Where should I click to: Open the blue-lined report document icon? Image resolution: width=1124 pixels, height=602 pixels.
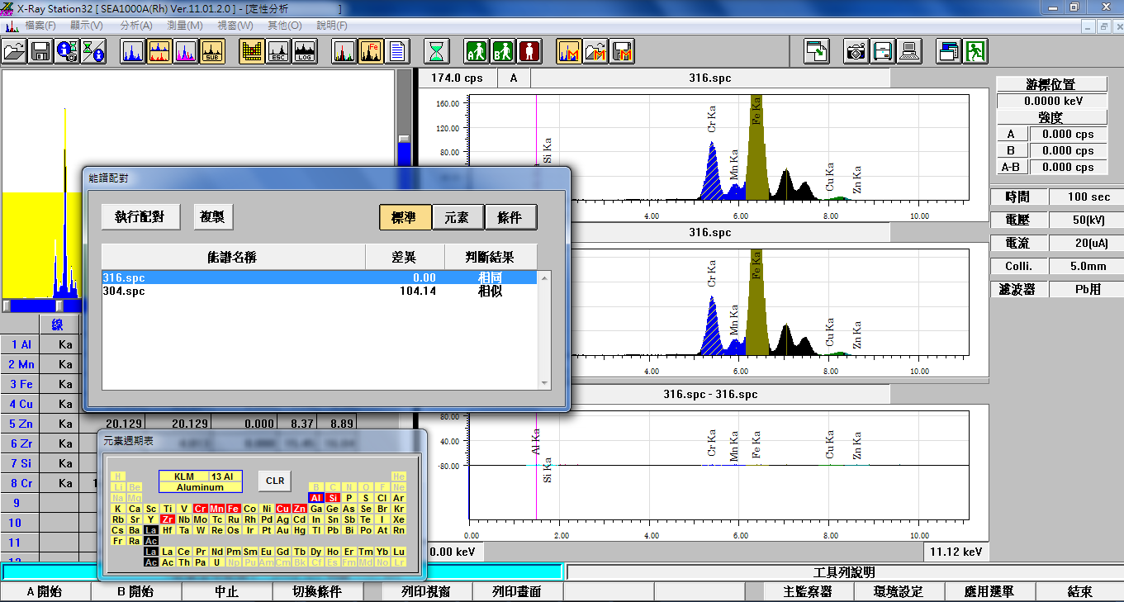tap(396, 52)
